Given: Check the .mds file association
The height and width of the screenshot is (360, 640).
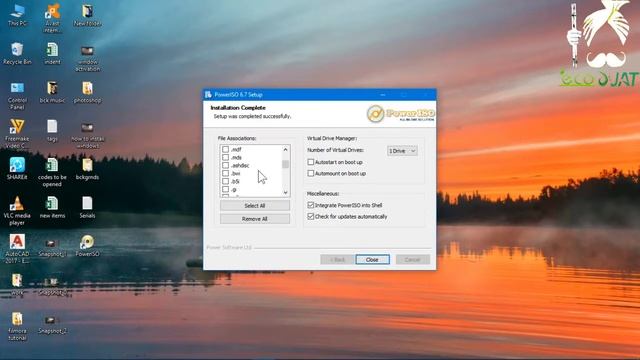Looking at the screenshot, I should click(226, 158).
